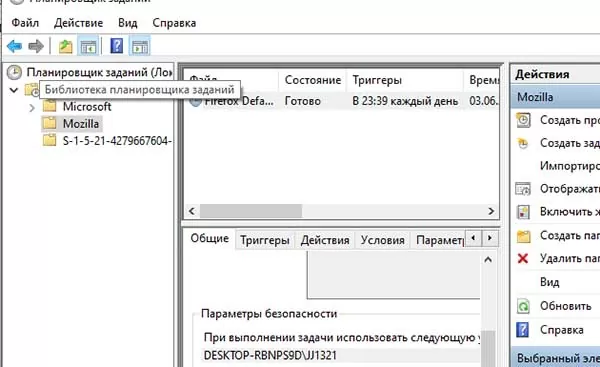Click the S-1-5-21 folder icon in the tree

tap(49, 140)
